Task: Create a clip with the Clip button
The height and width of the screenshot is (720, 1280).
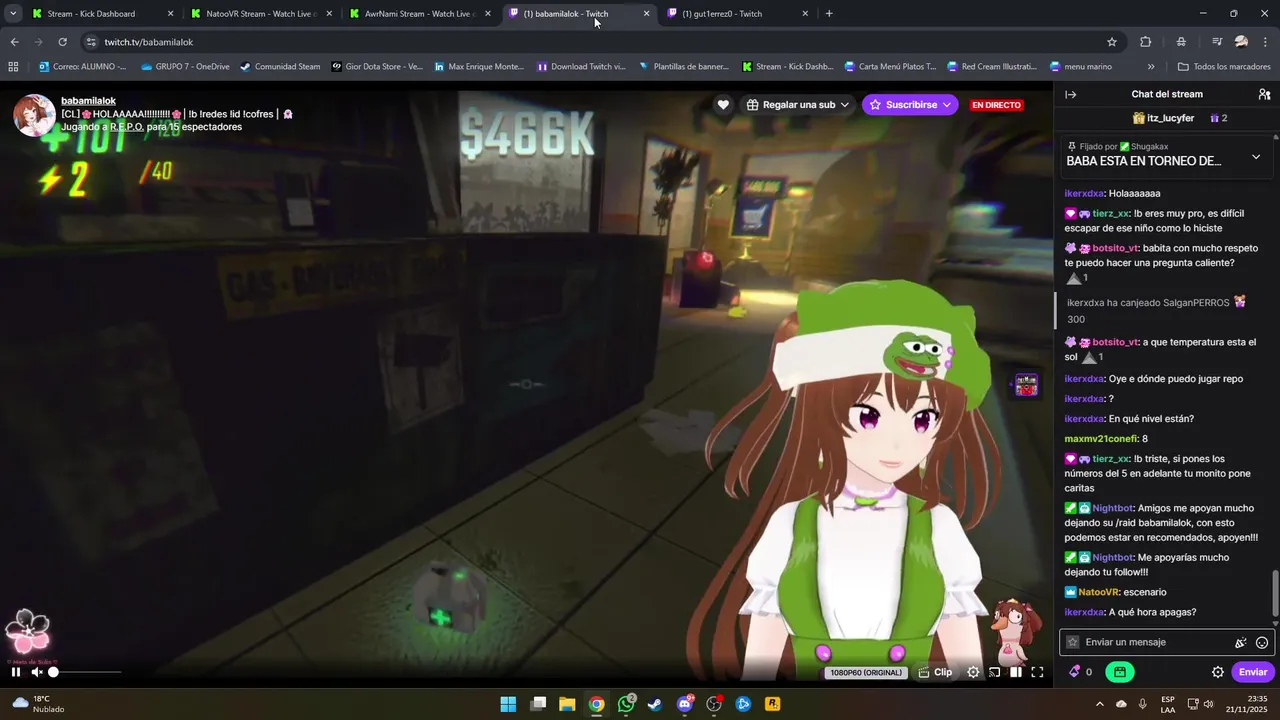Action: click(935, 672)
